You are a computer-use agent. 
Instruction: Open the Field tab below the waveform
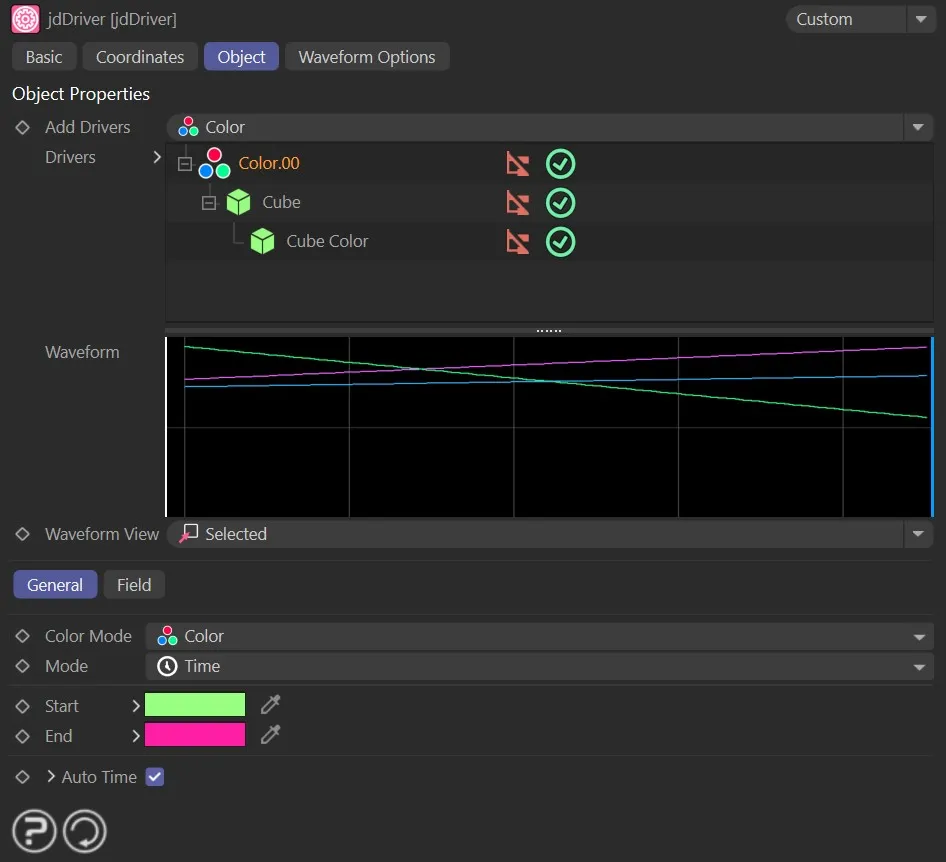point(134,584)
